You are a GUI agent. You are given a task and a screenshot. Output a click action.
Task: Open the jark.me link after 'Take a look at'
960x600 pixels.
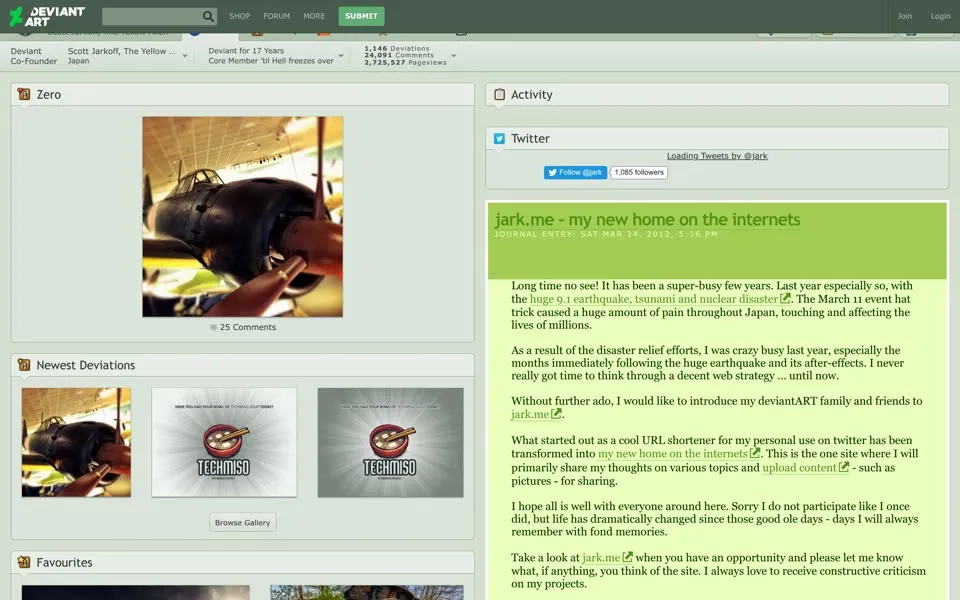click(x=607, y=557)
